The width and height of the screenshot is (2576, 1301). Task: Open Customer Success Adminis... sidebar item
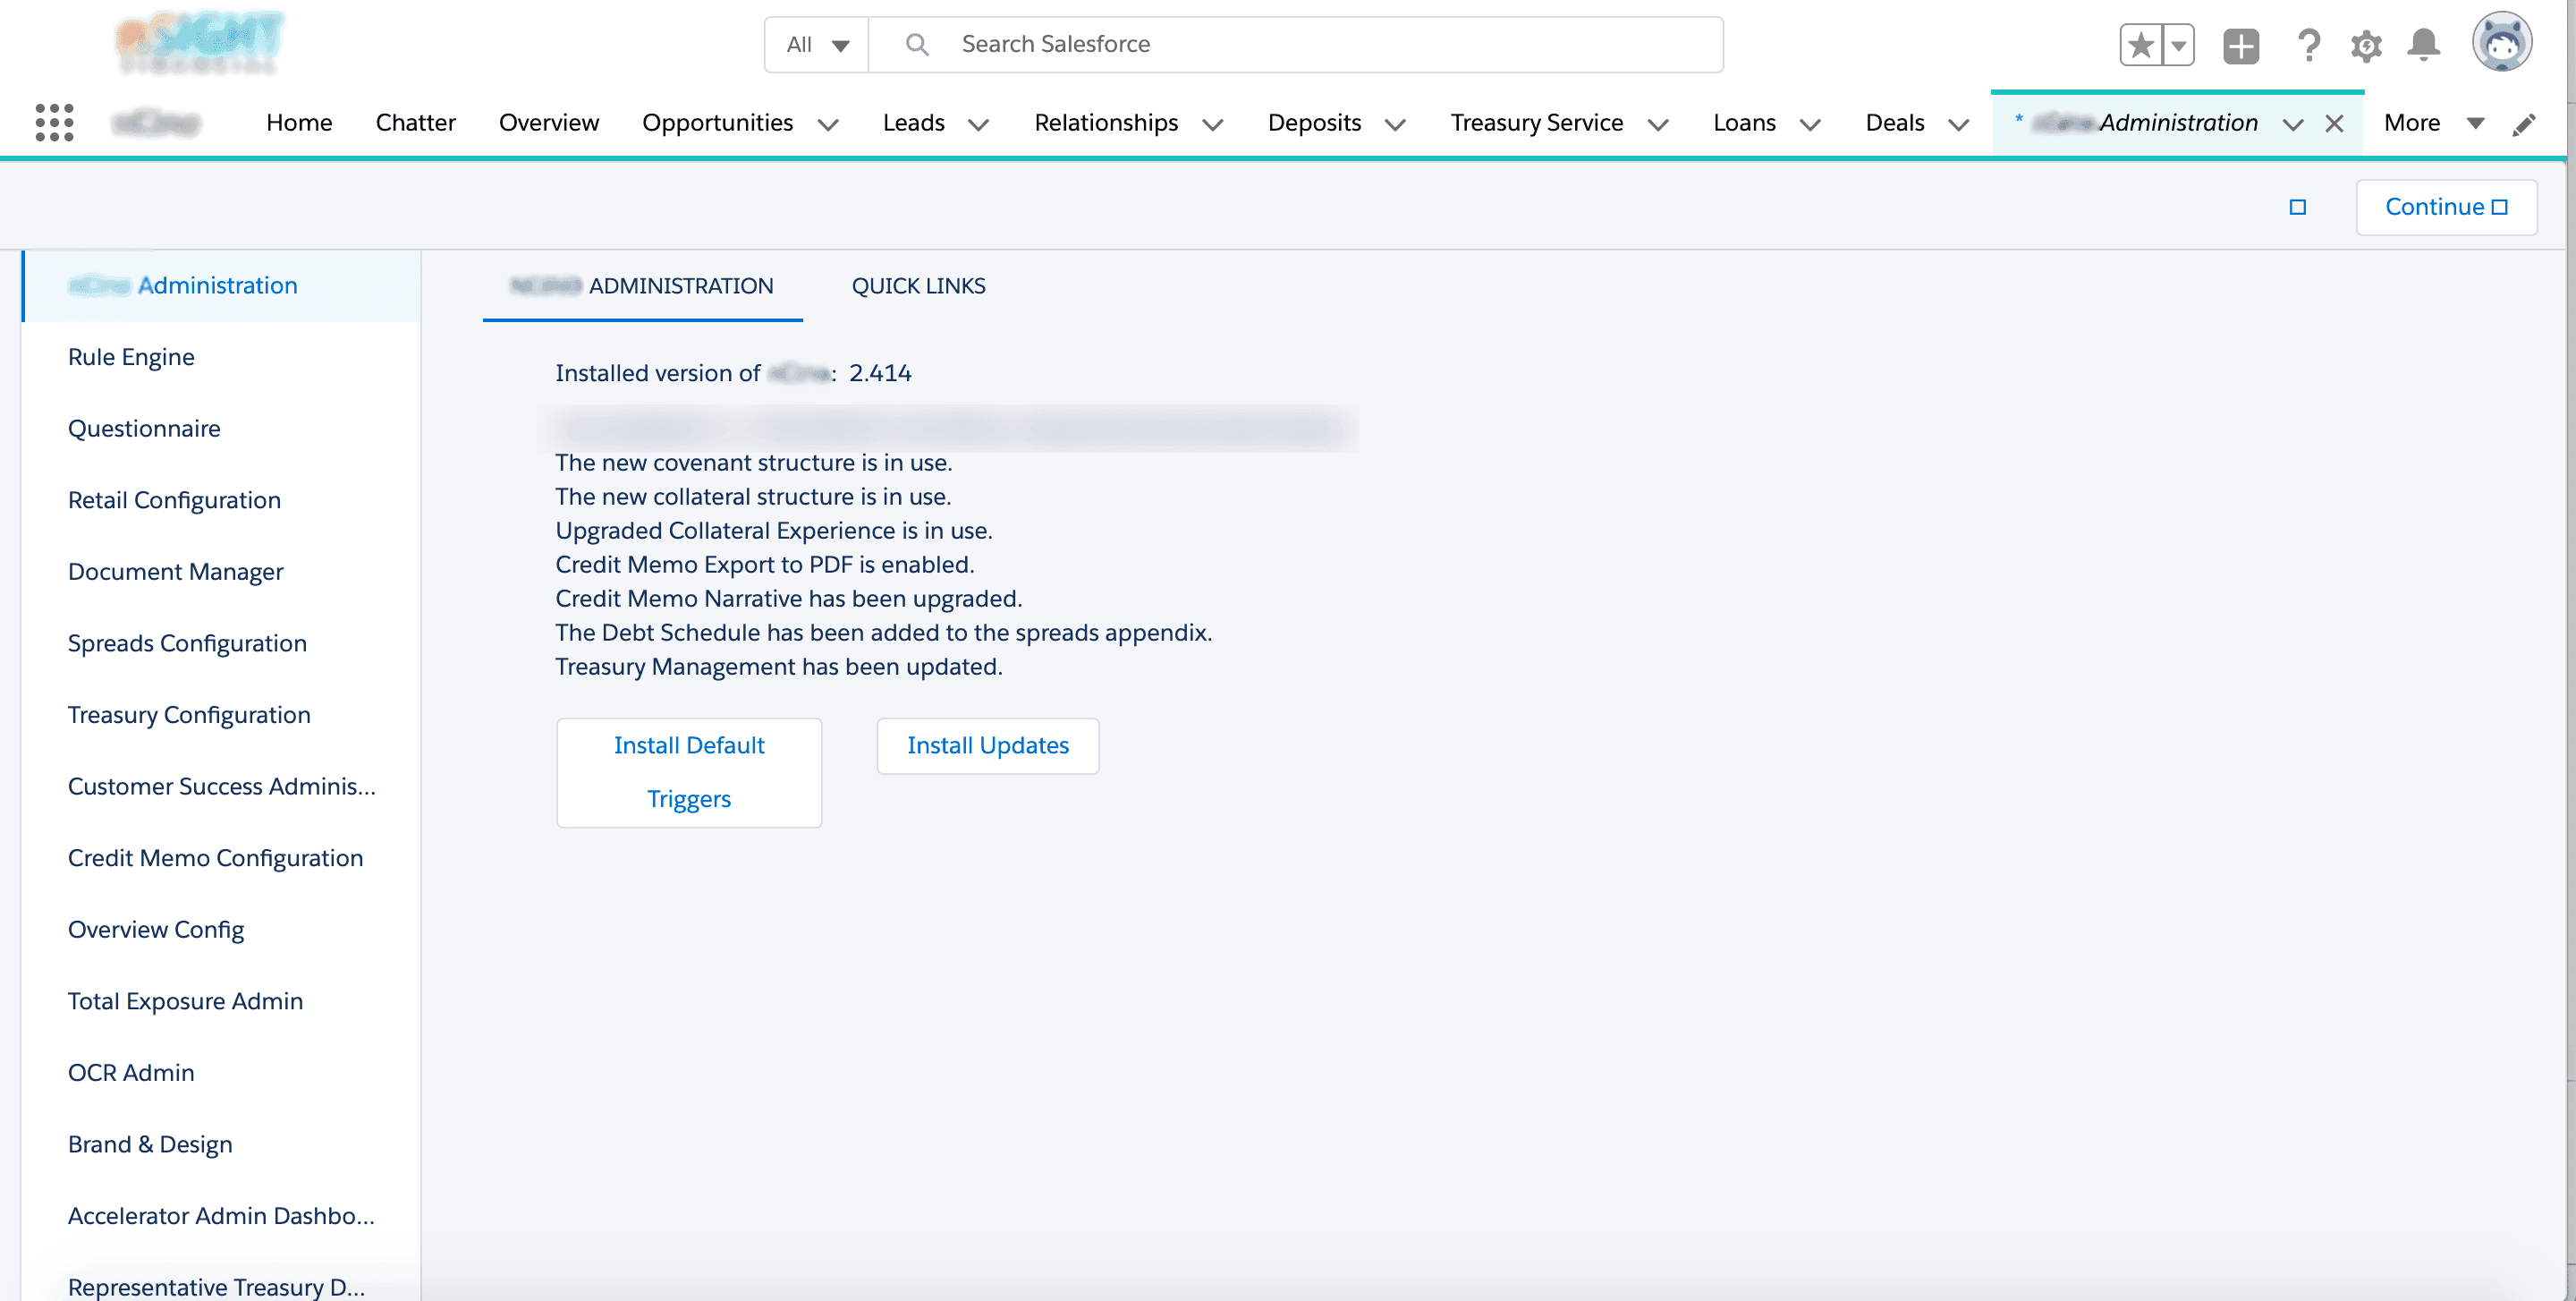coord(222,786)
